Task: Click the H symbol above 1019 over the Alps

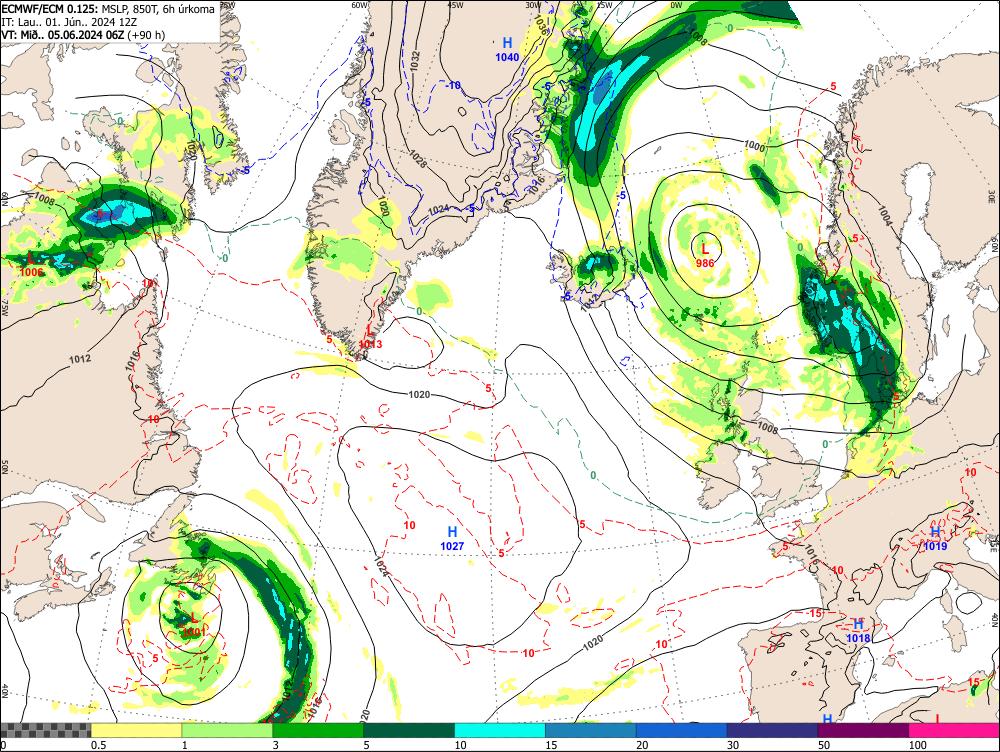Action: [935, 532]
